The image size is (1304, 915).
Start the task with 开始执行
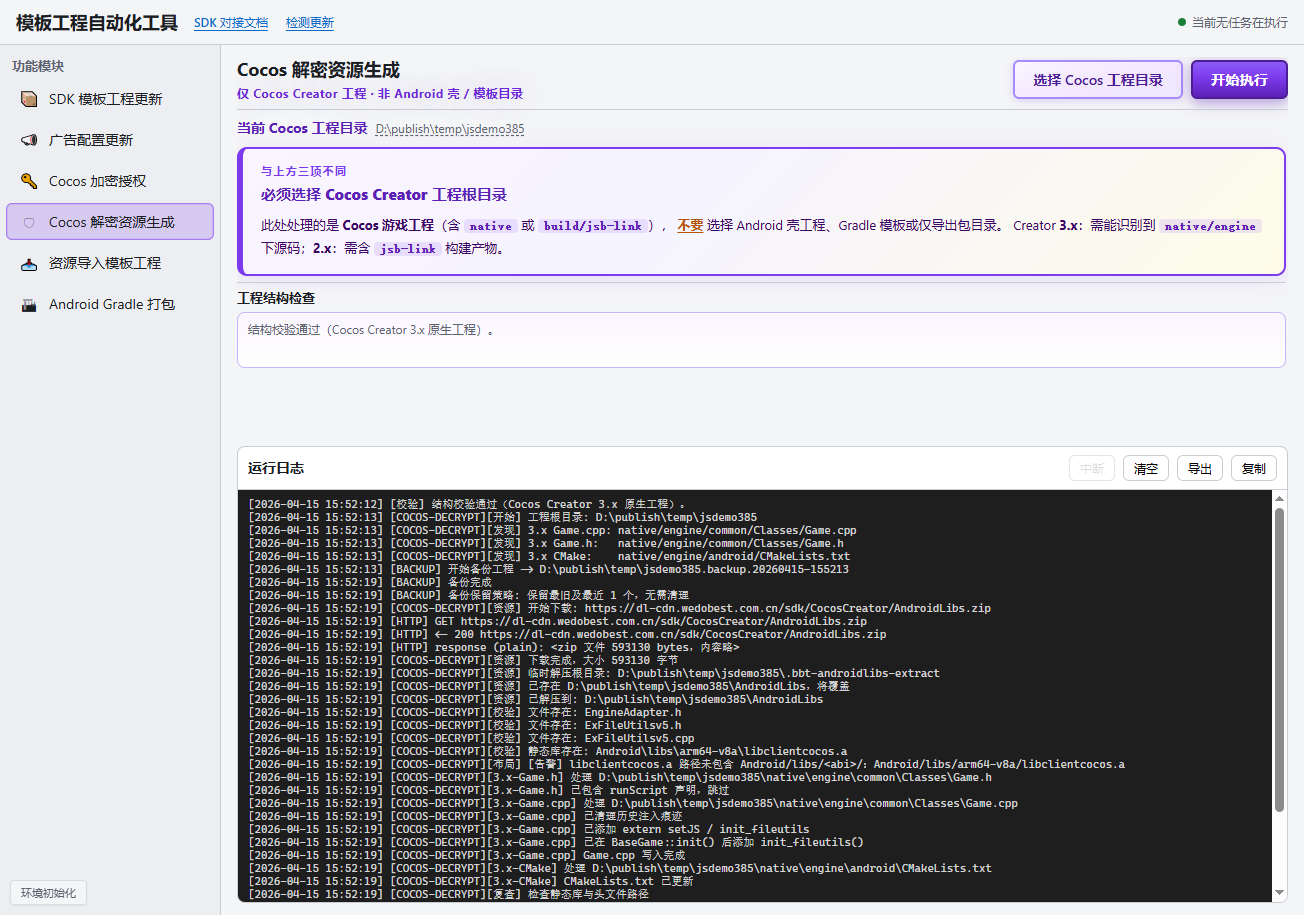point(1239,80)
